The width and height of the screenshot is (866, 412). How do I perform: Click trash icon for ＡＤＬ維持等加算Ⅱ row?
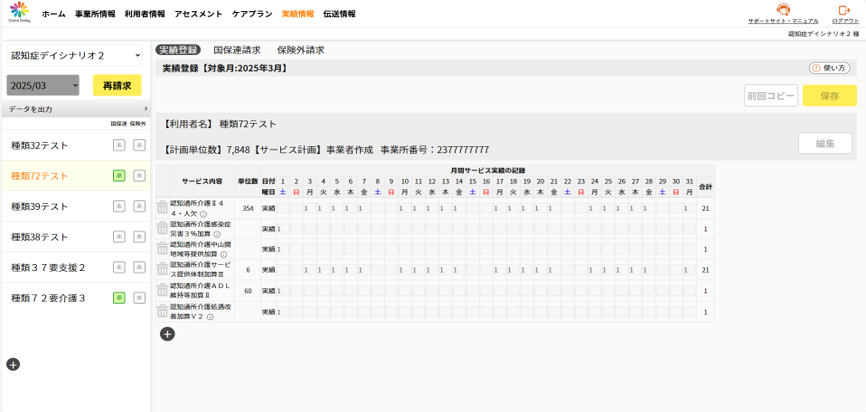[162, 291]
